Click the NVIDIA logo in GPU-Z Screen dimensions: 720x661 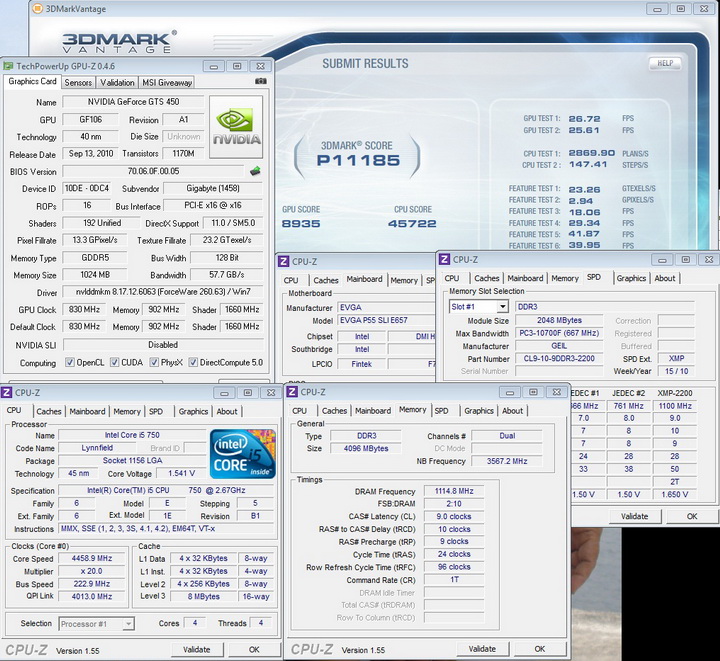coord(237,126)
